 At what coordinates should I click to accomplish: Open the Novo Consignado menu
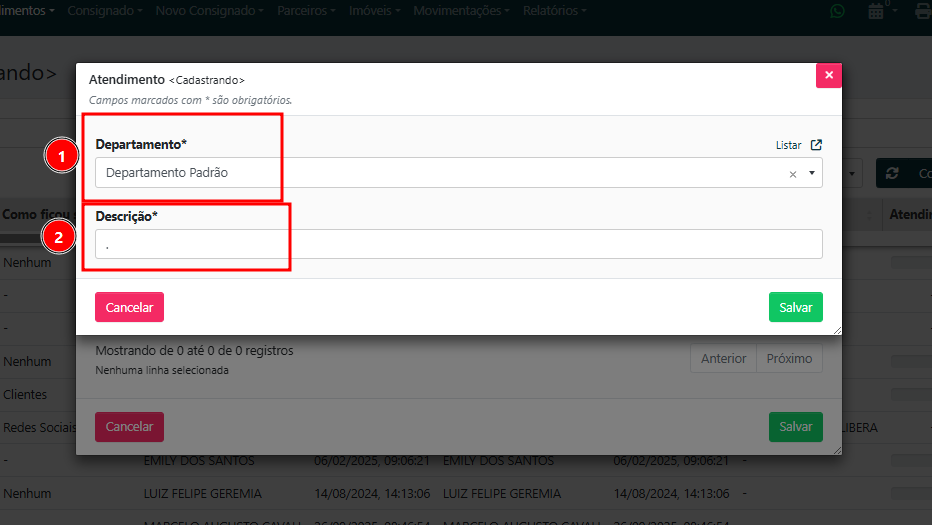point(210,10)
